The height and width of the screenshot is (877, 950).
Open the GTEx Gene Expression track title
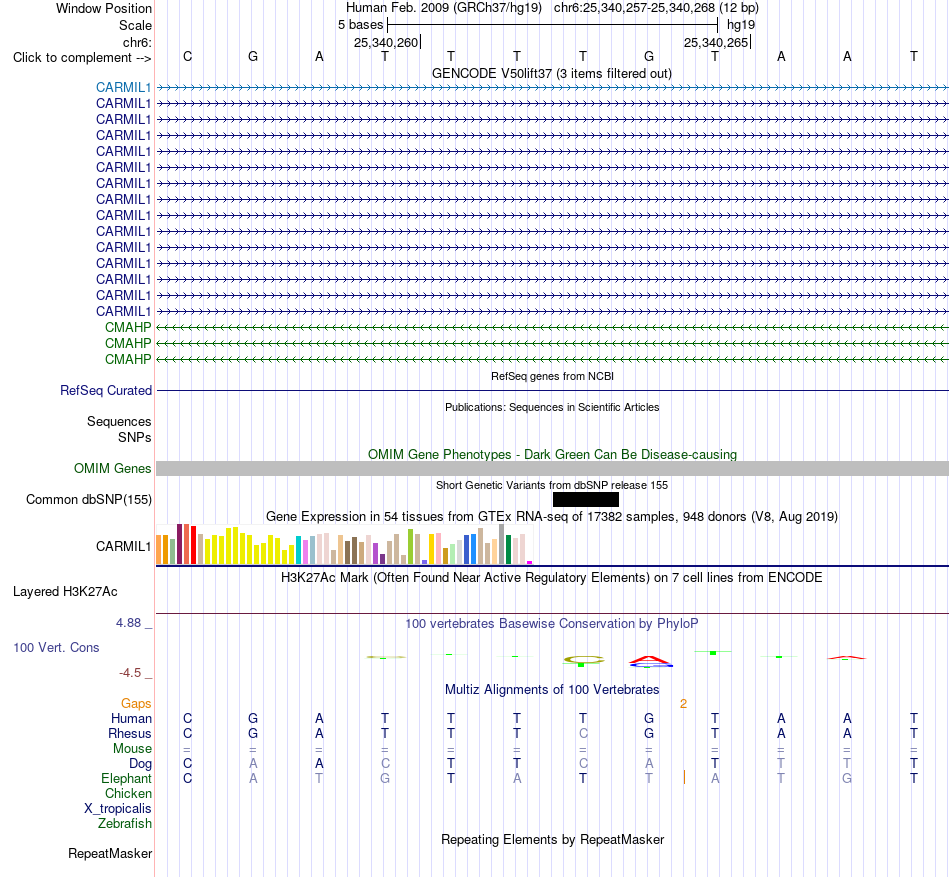point(552,517)
